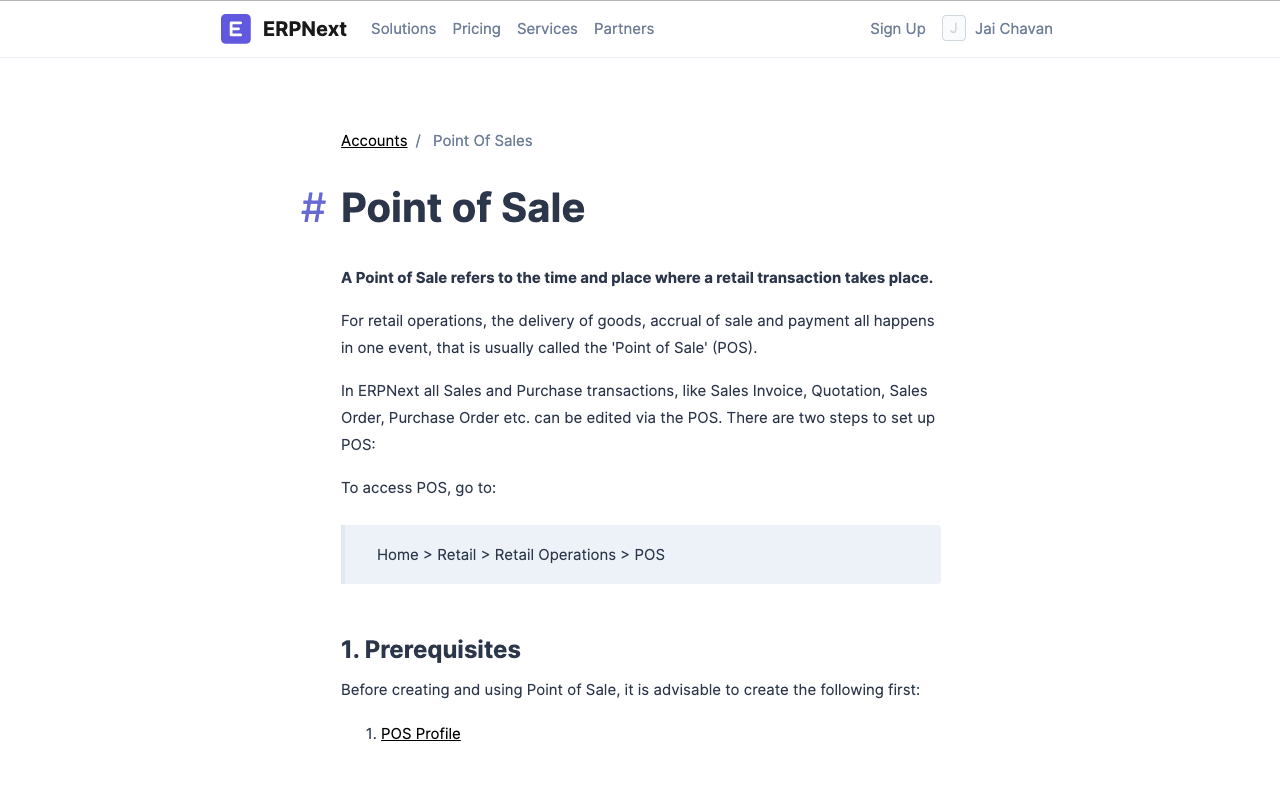1280x799 pixels.
Task: Click the 'To access POS, go to:' text
Action: pyautogui.click(x=418, y=488)
